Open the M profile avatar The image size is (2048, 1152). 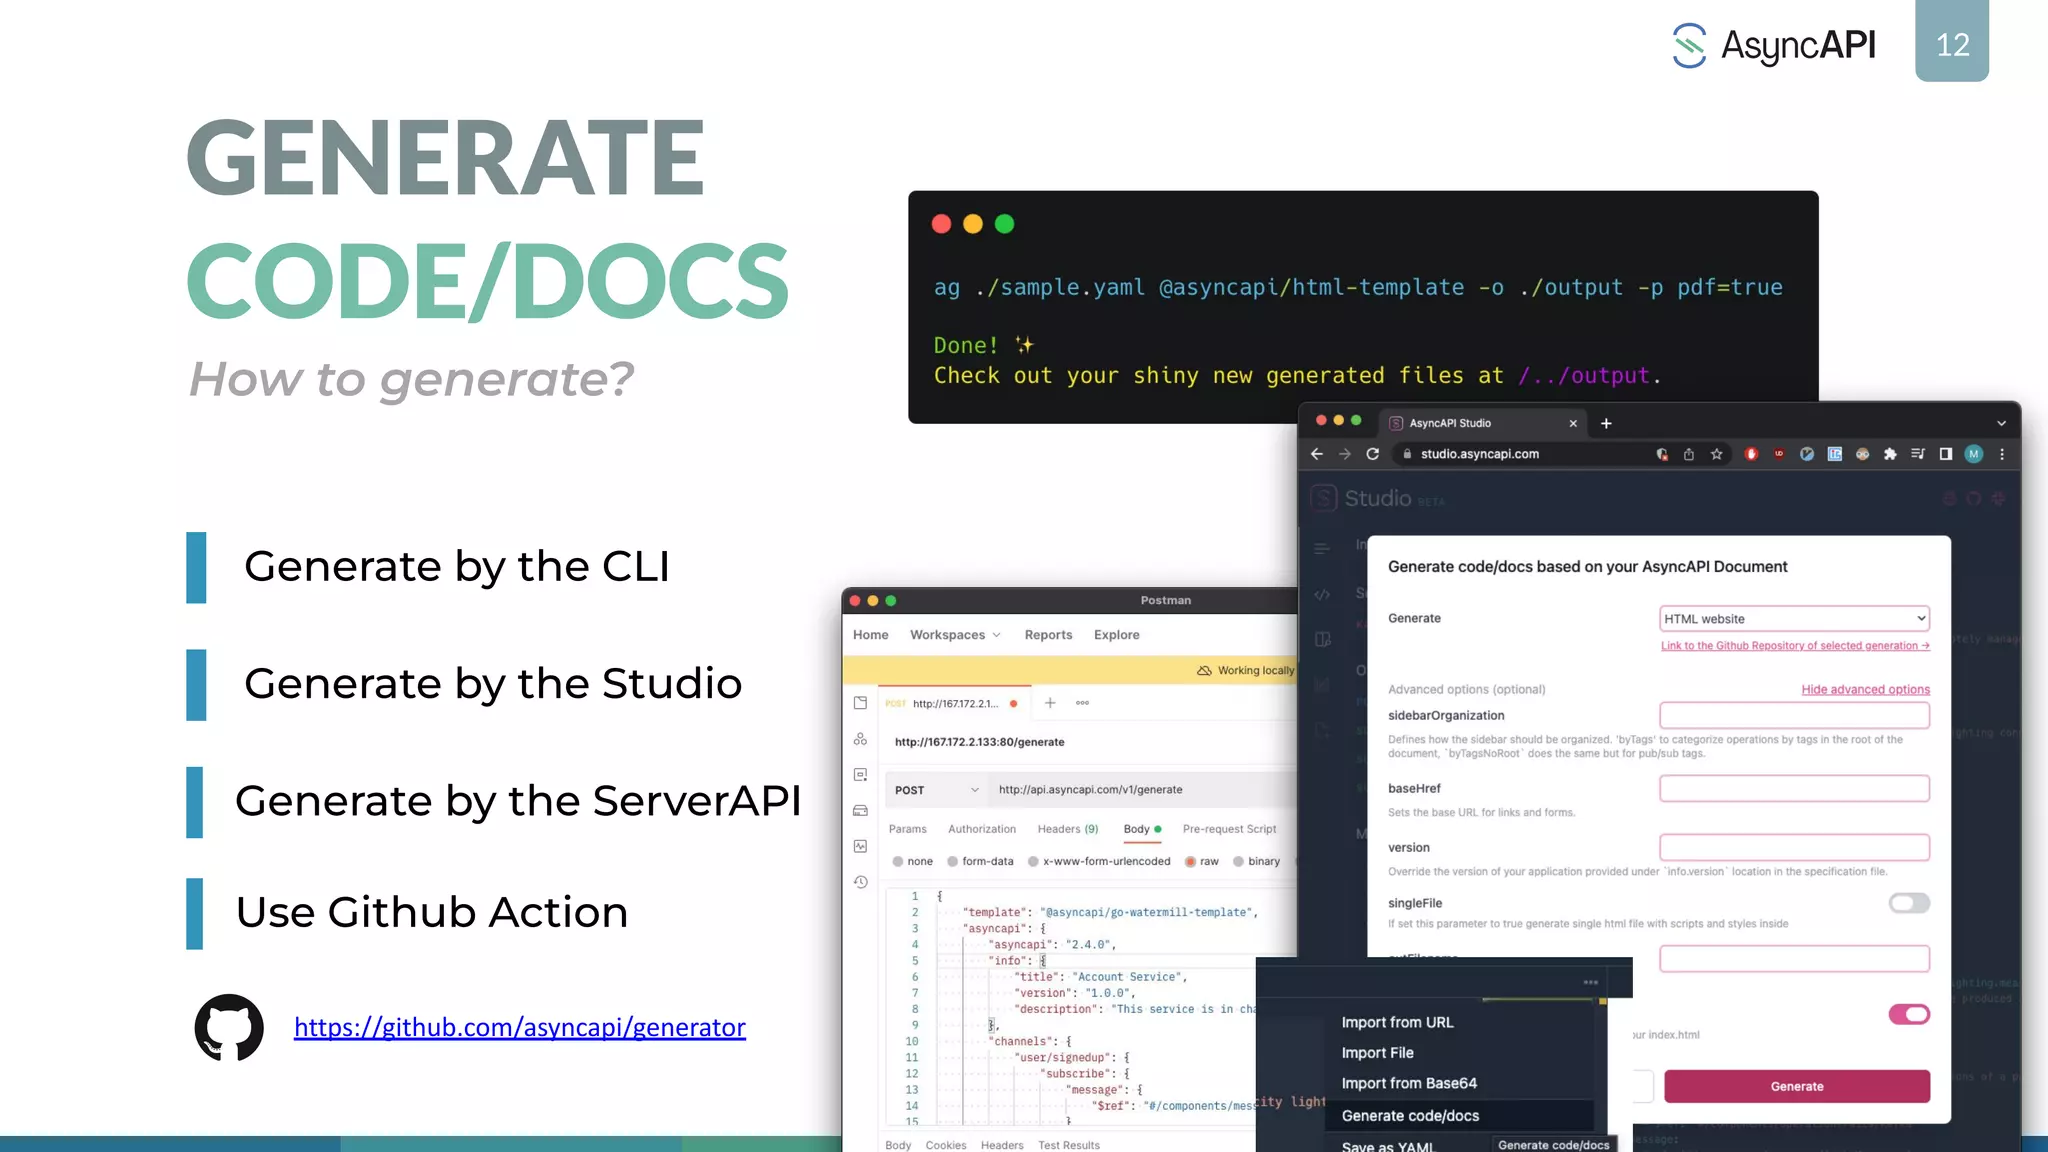point(1974,454)
